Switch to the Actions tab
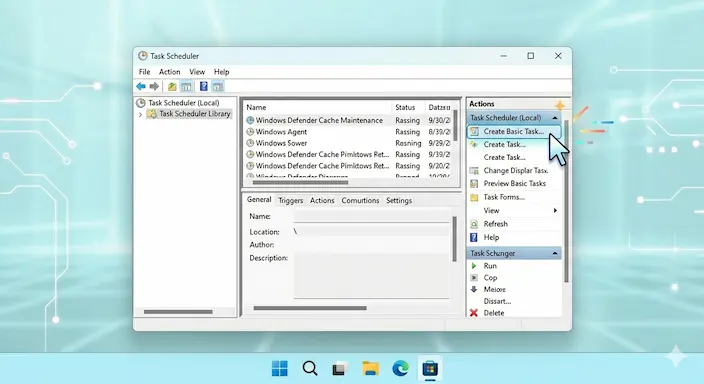The image size is (704, 384). click(322, 201)
